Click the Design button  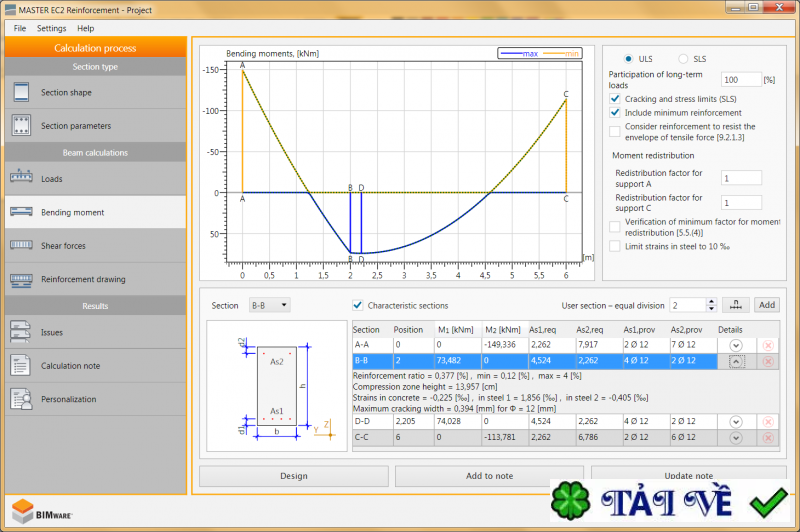(293, 476)
